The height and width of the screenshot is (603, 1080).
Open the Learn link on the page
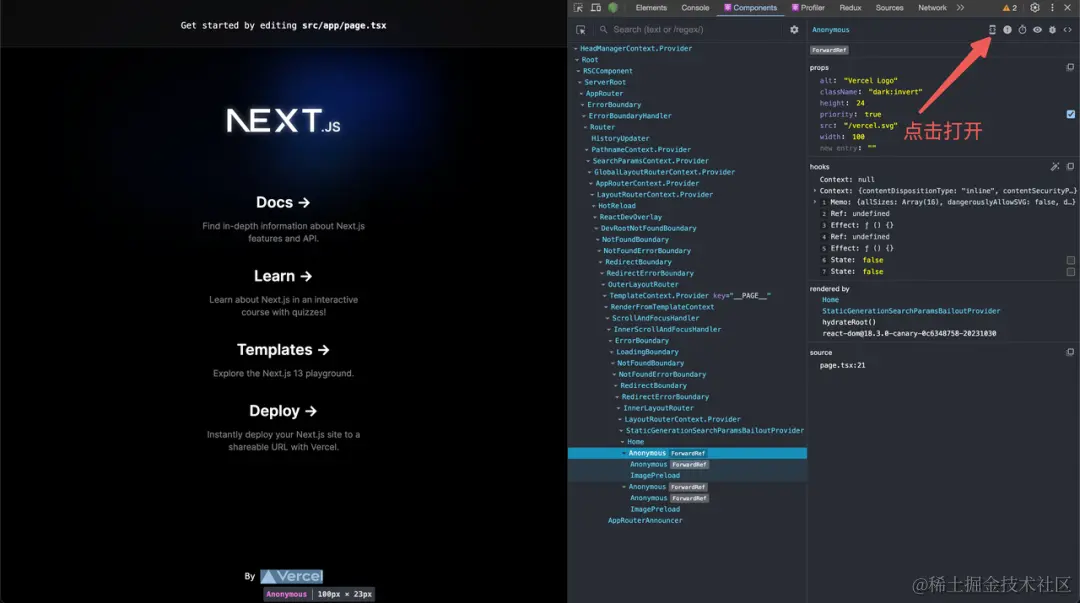pos(283,276)
